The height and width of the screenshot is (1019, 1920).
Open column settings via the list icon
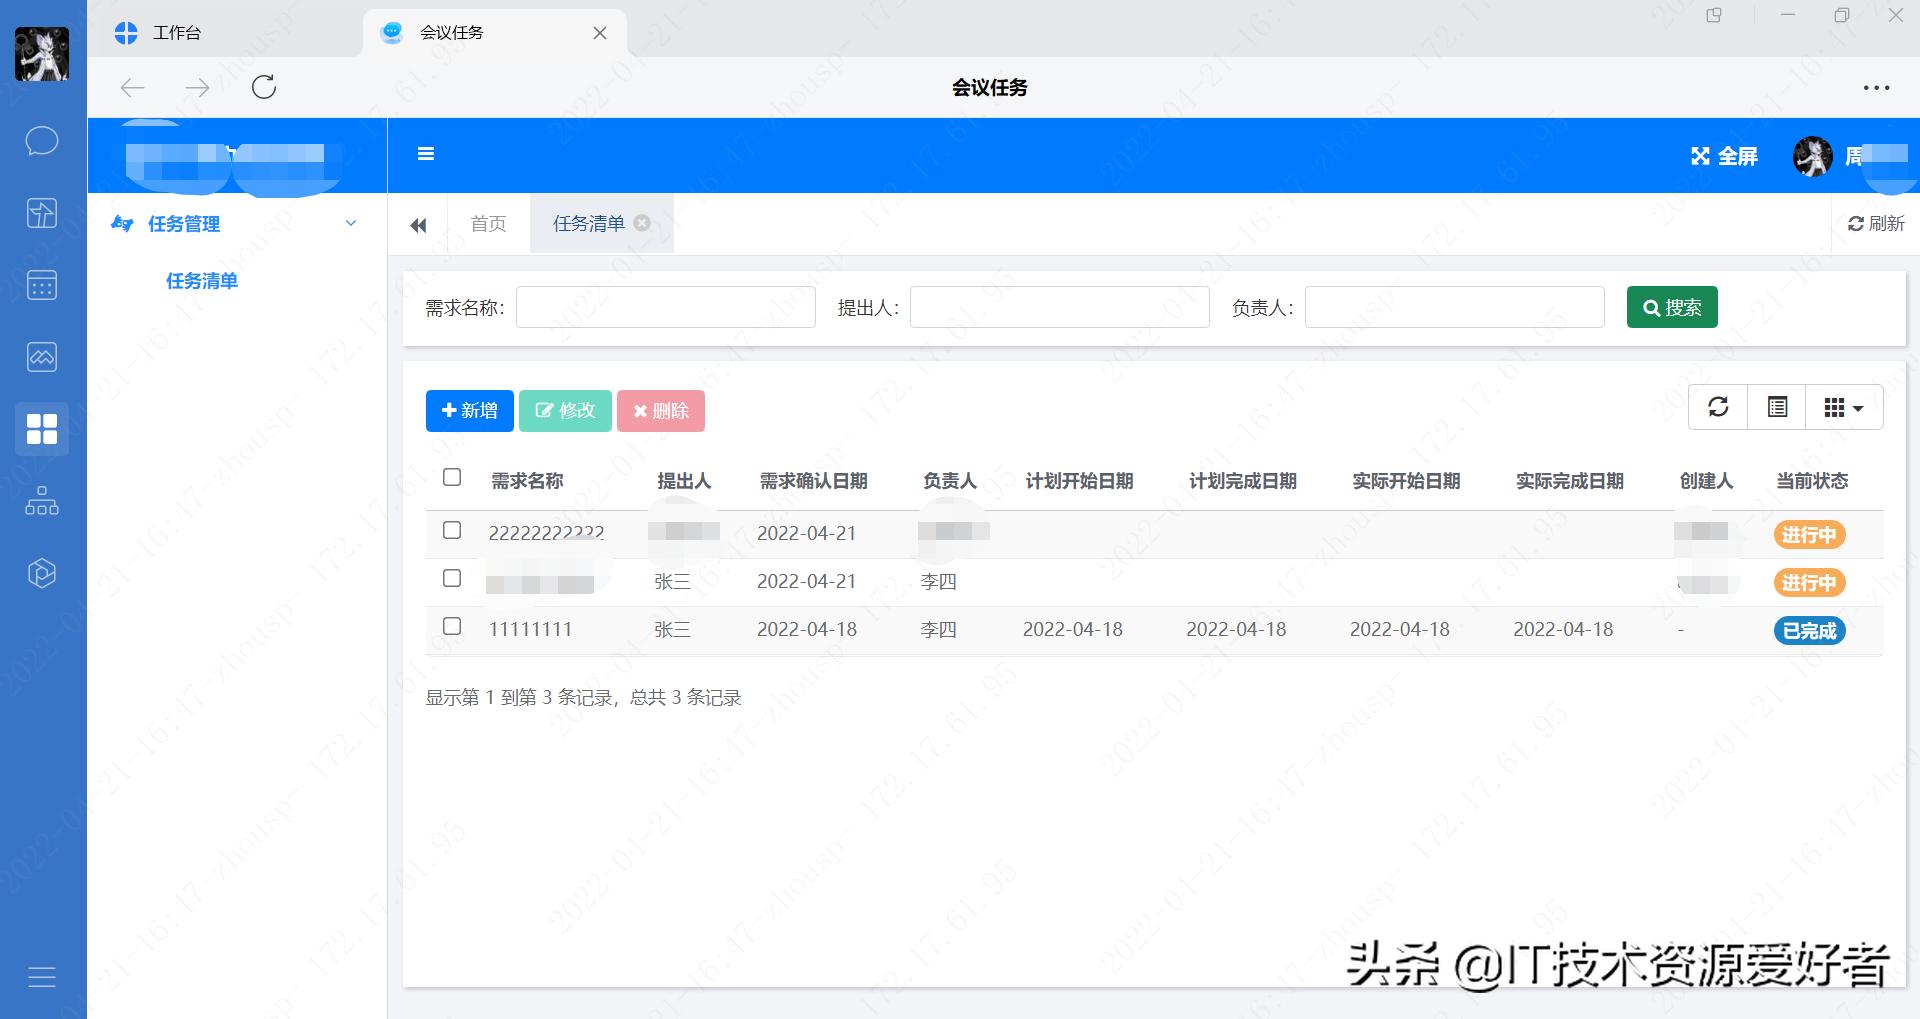[1776, 407]
